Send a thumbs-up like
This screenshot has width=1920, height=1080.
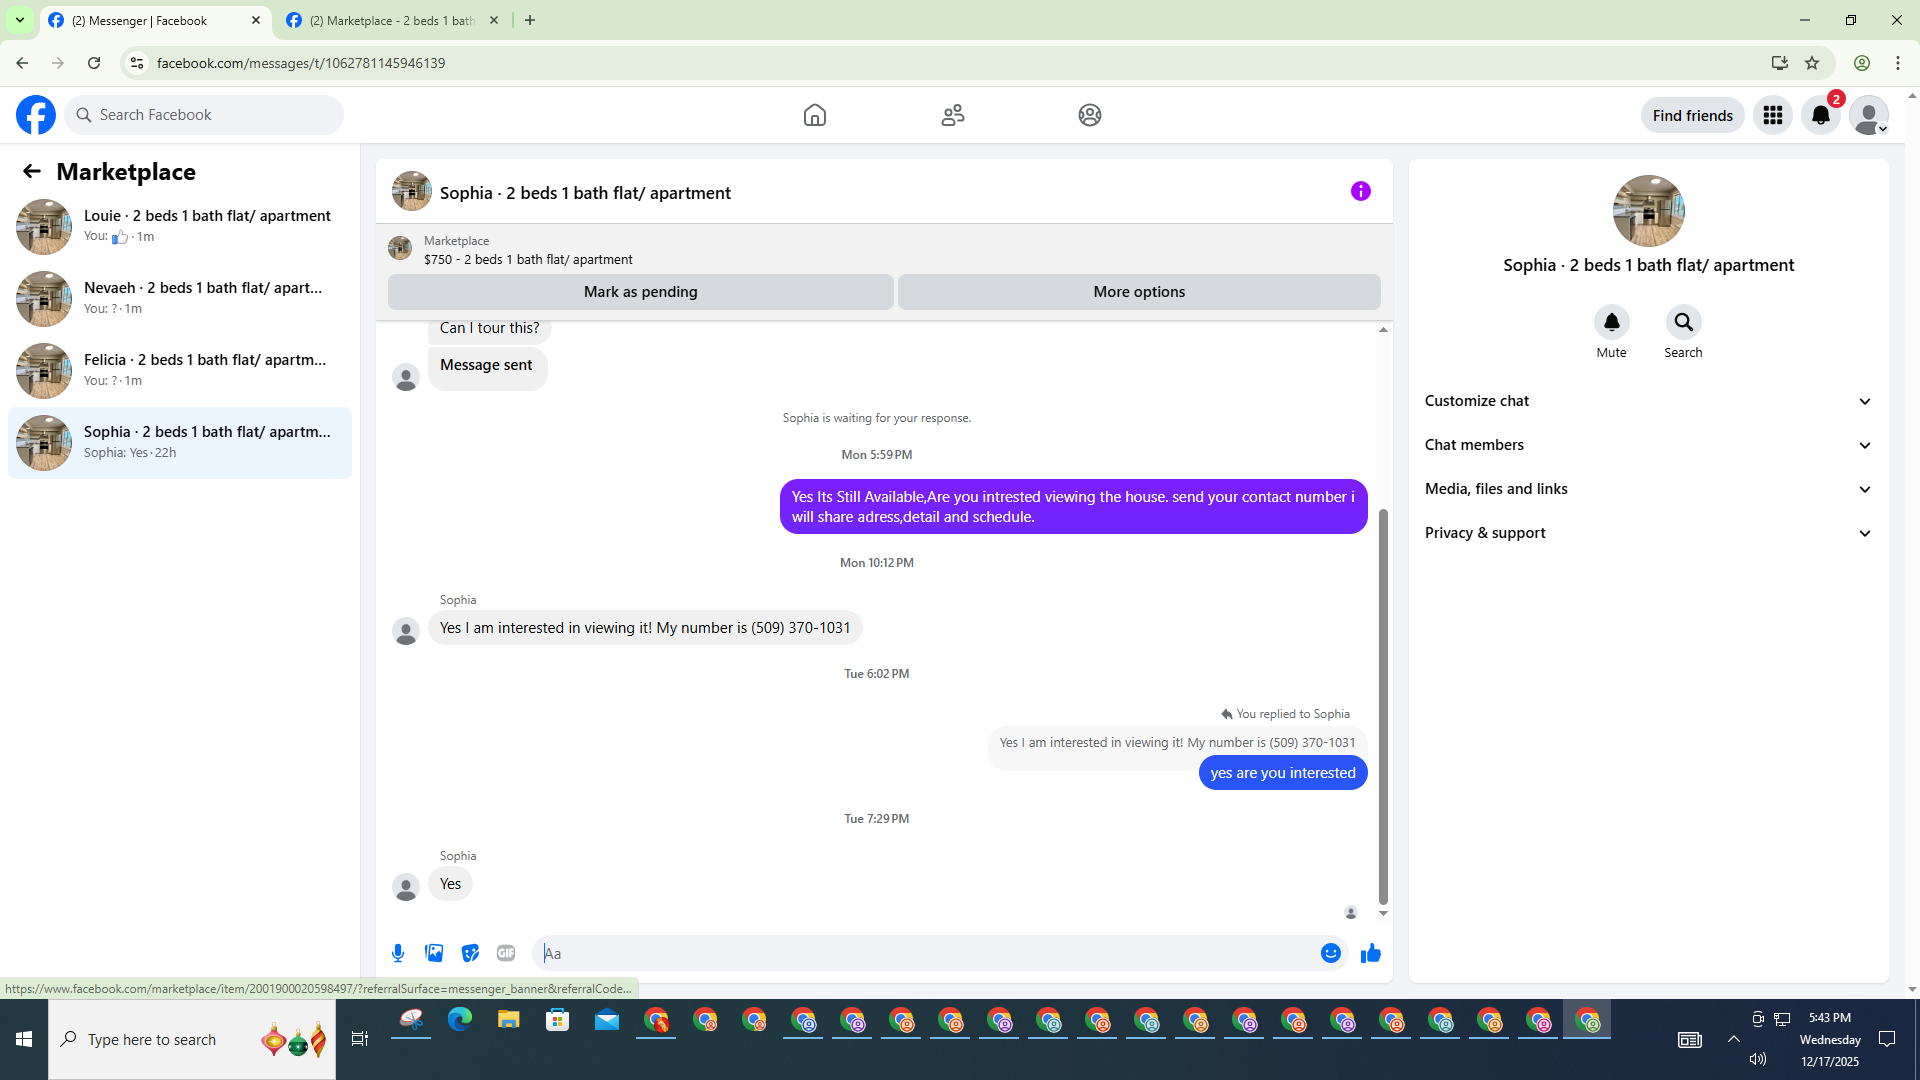1370,953
